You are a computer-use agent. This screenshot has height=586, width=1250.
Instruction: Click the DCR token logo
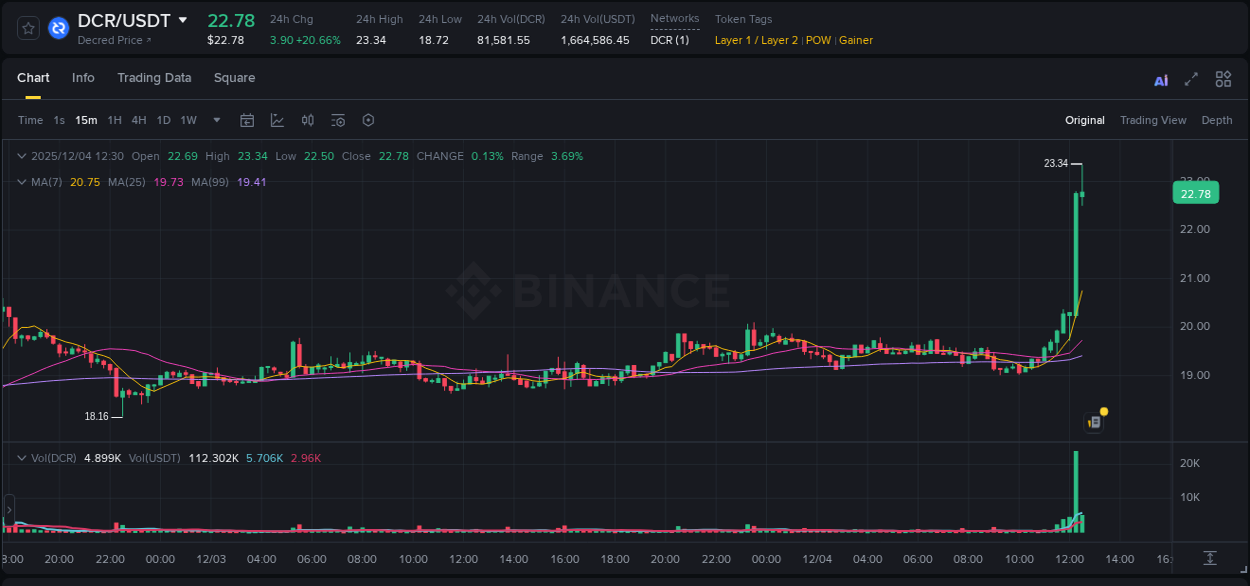pyautogui.click(x=58, y=28)
